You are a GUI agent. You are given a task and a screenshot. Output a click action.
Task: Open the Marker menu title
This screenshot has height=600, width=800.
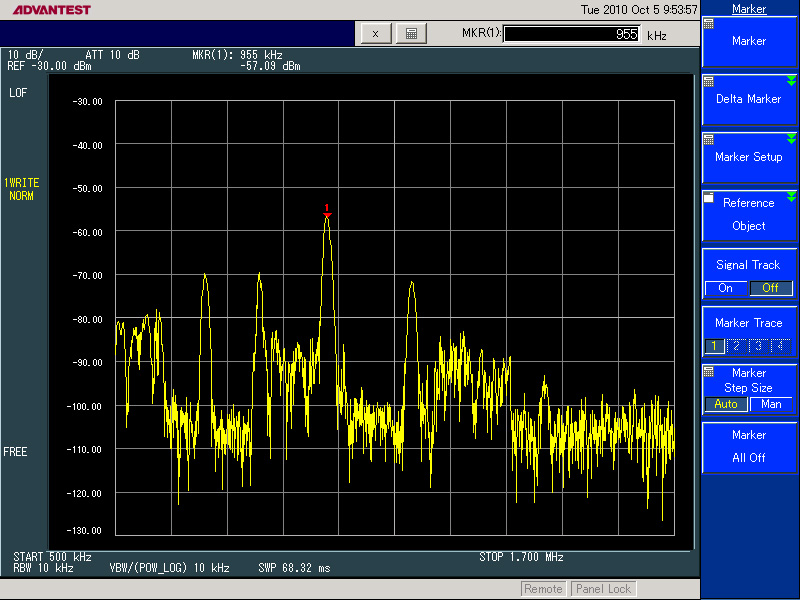point(749,9)
